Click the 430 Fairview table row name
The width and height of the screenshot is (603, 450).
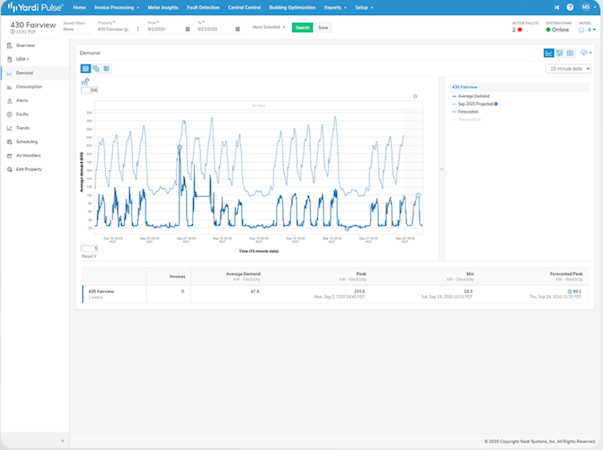[101, 292]
